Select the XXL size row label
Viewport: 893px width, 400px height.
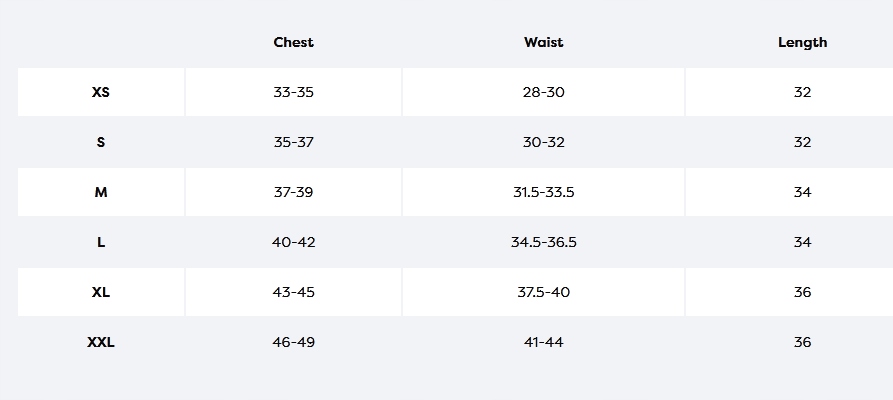click(101, 342)
